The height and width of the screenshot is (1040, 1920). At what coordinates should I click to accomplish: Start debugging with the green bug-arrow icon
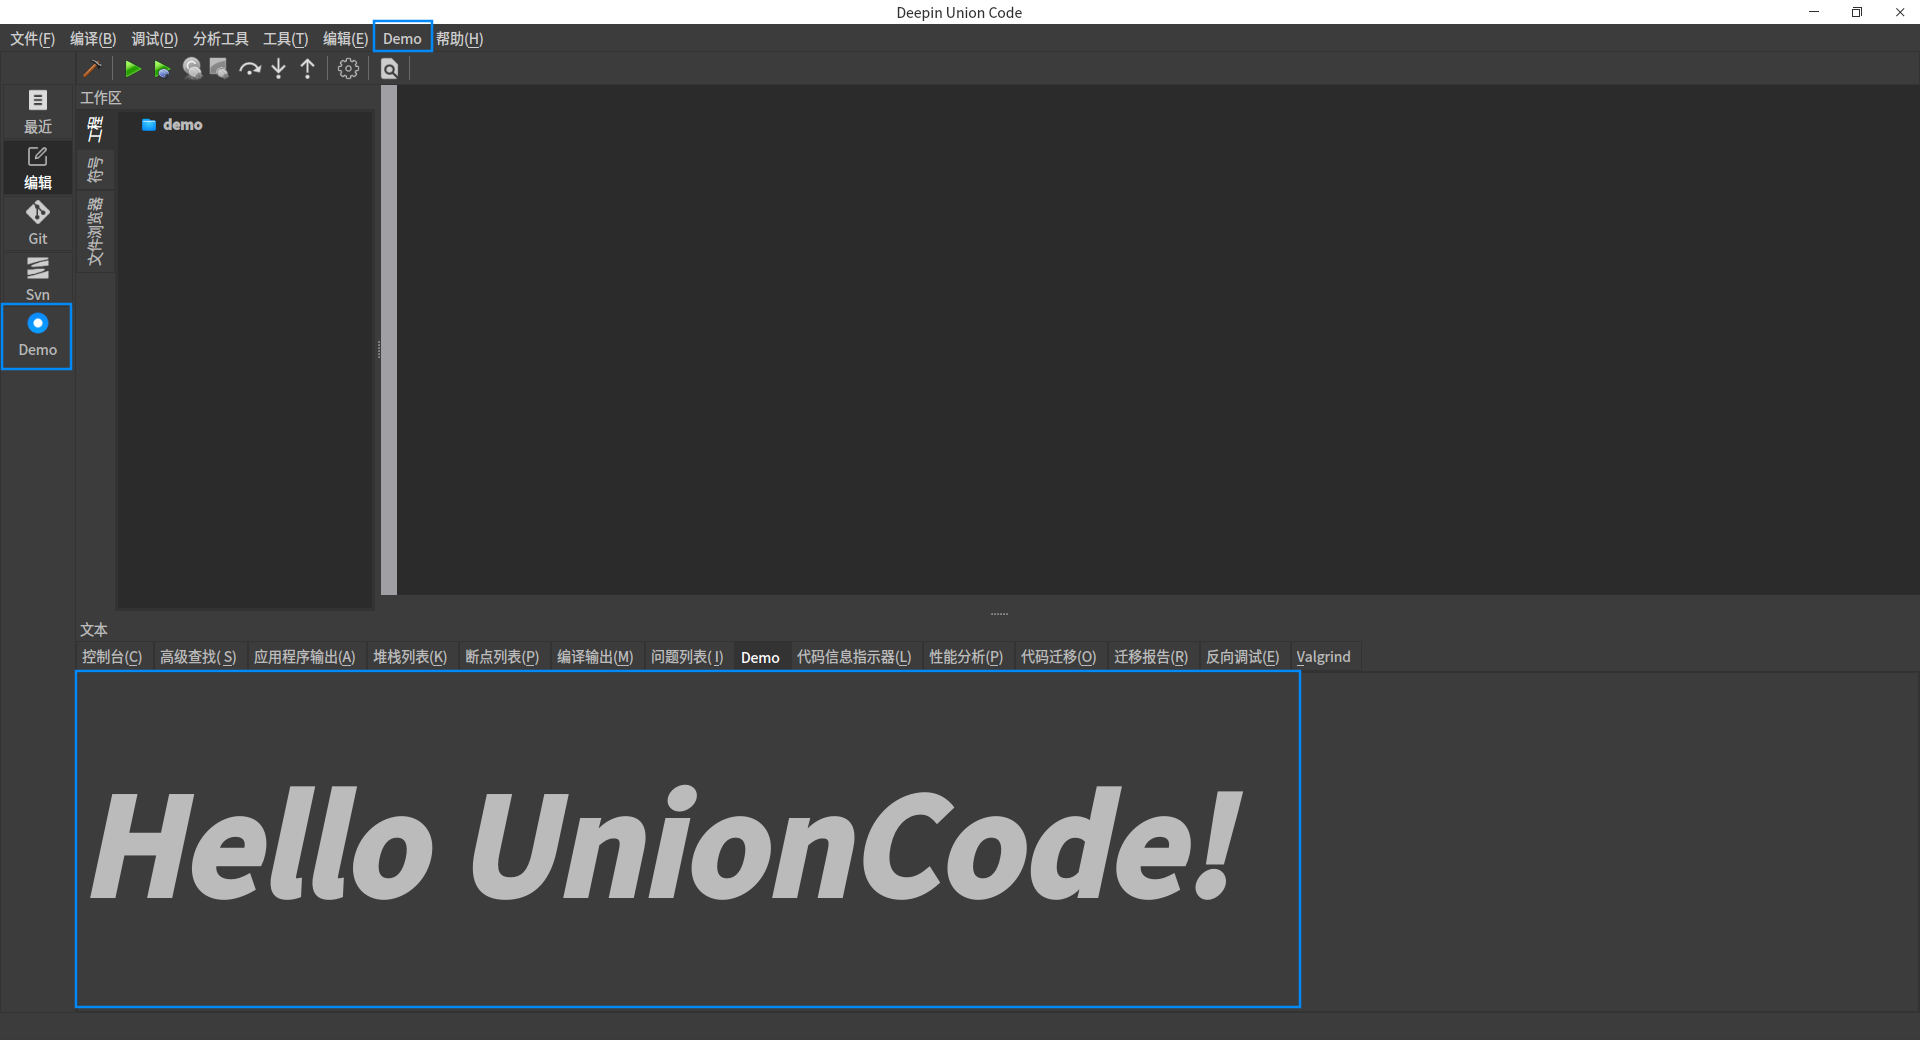tap(162, 68)
